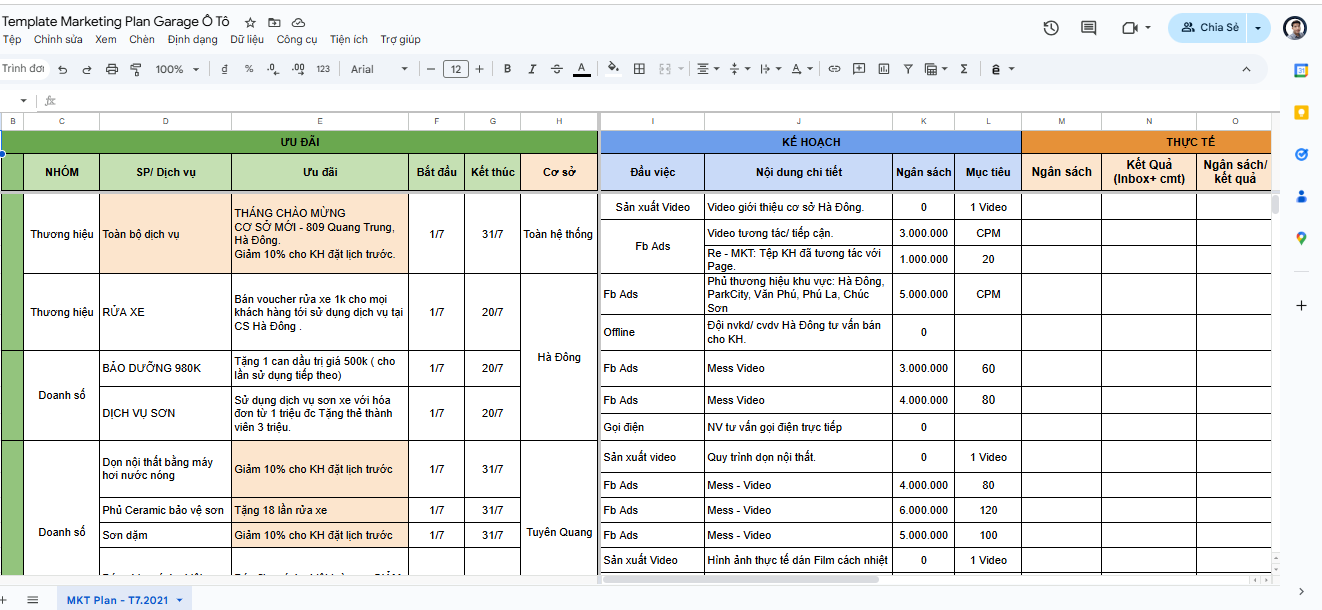Open version history clock icon
The image size is (1322, 610).
[x=1050, y=28]
